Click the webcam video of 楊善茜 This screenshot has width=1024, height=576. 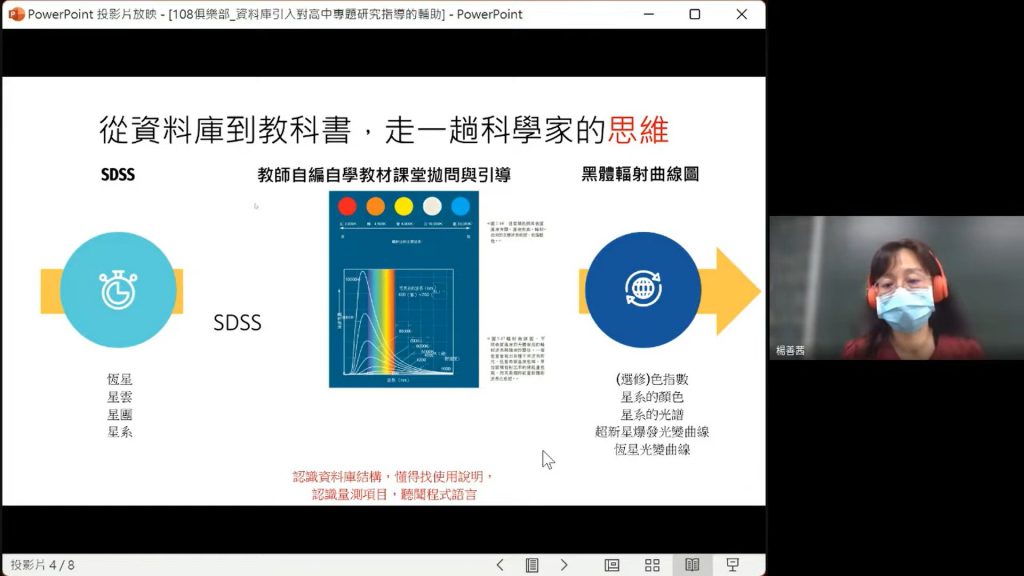pyautogui.click(x=897, y=288)
